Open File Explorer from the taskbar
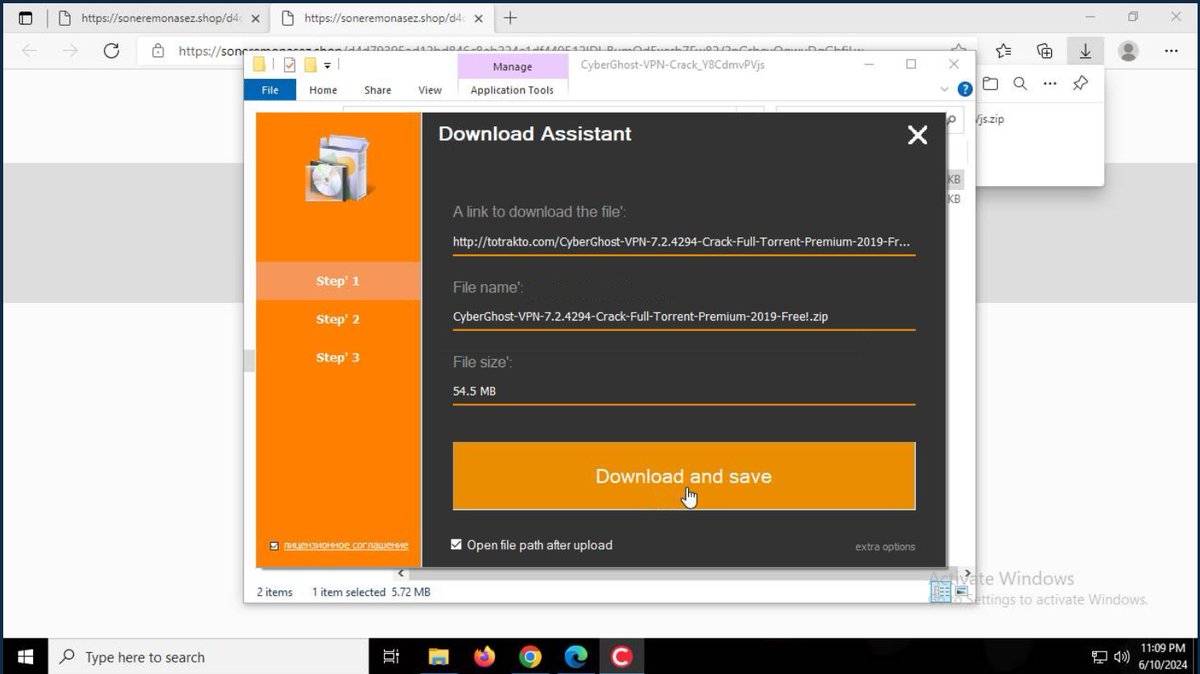This screenshot has height=674, width=1200. pos(438,657)
